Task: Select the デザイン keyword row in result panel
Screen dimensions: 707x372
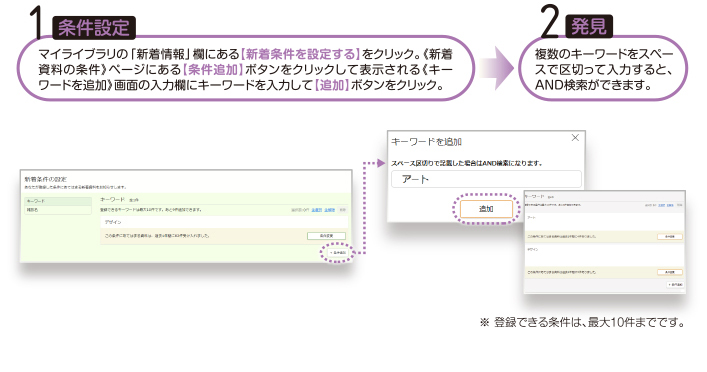Action: pos(604,257)
